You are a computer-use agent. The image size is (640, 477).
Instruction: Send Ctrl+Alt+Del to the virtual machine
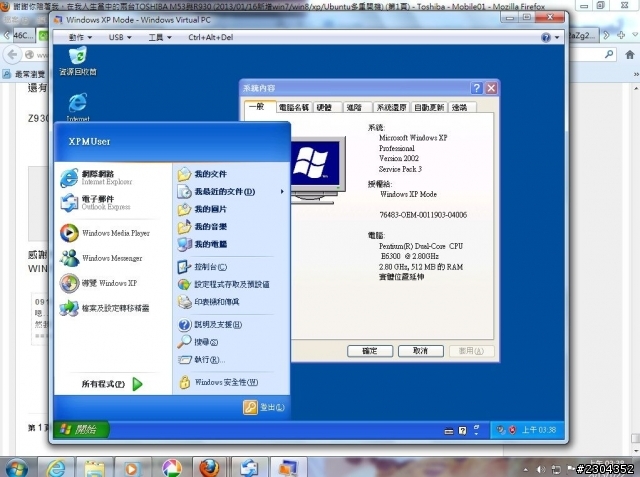coord(211,38)
